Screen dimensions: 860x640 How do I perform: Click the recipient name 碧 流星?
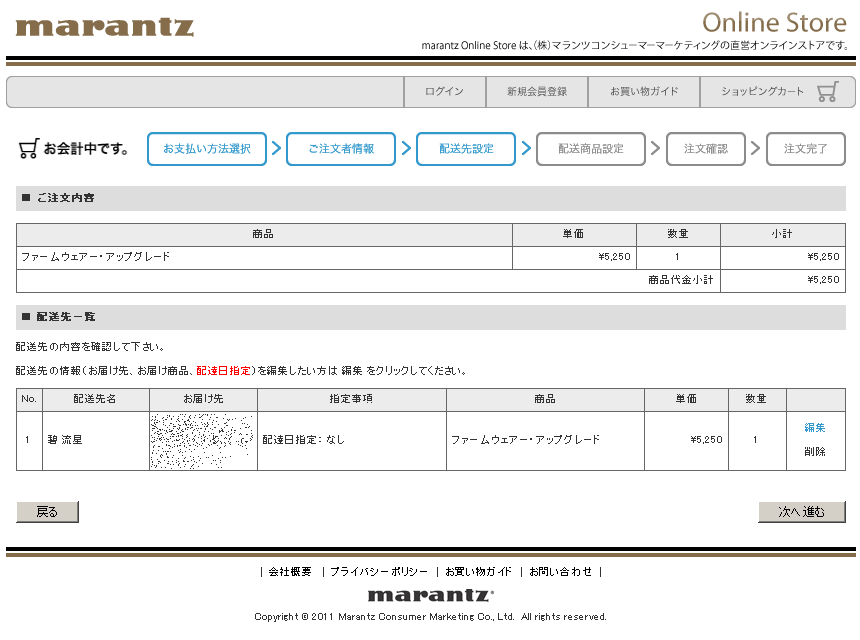[65, 440]
